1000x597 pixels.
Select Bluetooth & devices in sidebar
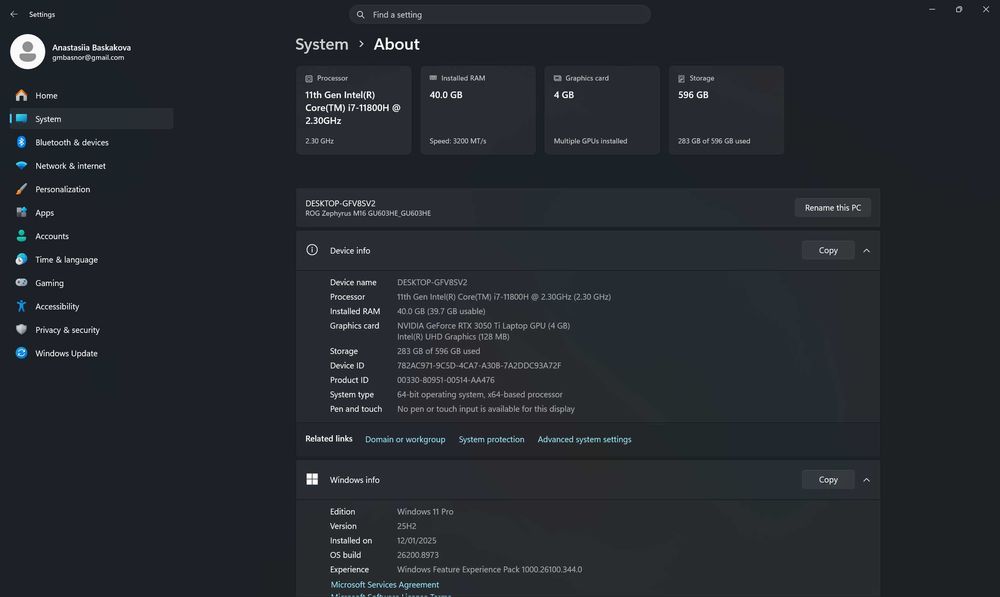click(91, 142)
